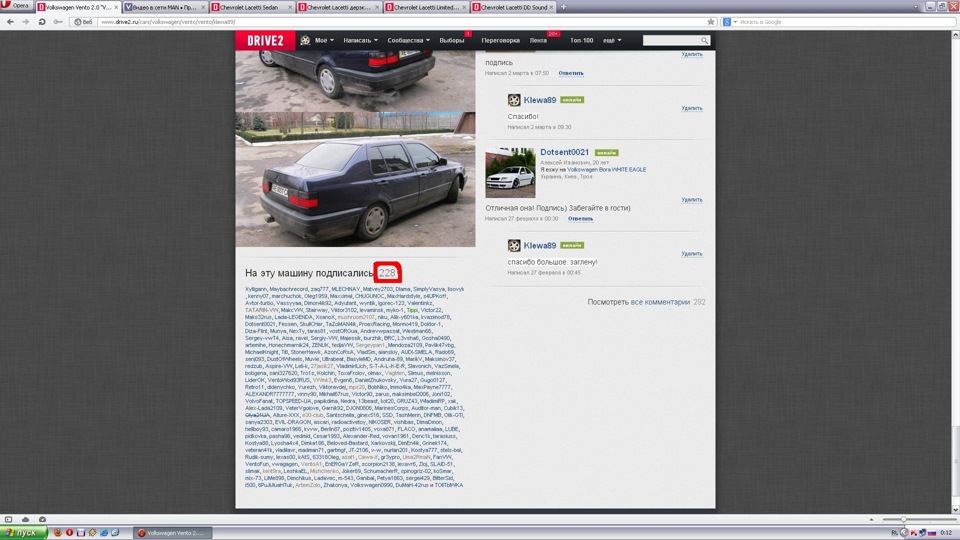The height and width of the screenshot is (540, 960).
Task: Open the Выборы menu item
Action: [452, 40]
